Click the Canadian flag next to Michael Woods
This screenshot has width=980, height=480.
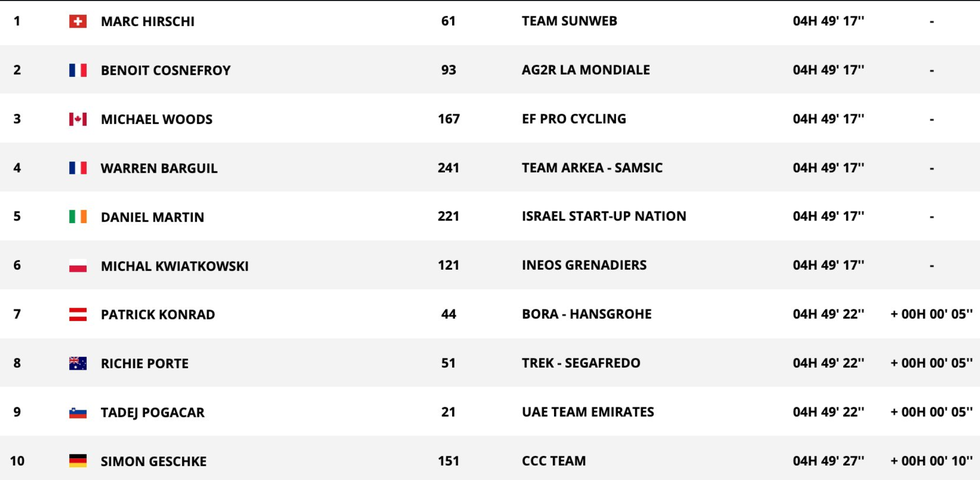[x=78, y=119]
